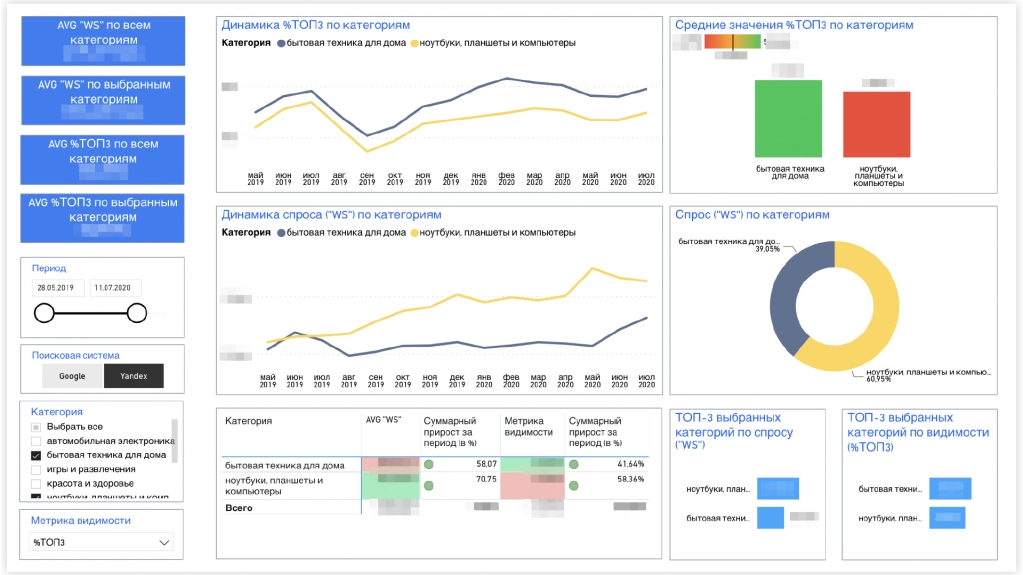This screenshot has height=575, width=1023.
Task: Open the %ТОП3 visibility metric dropdown
Action: 101,542
